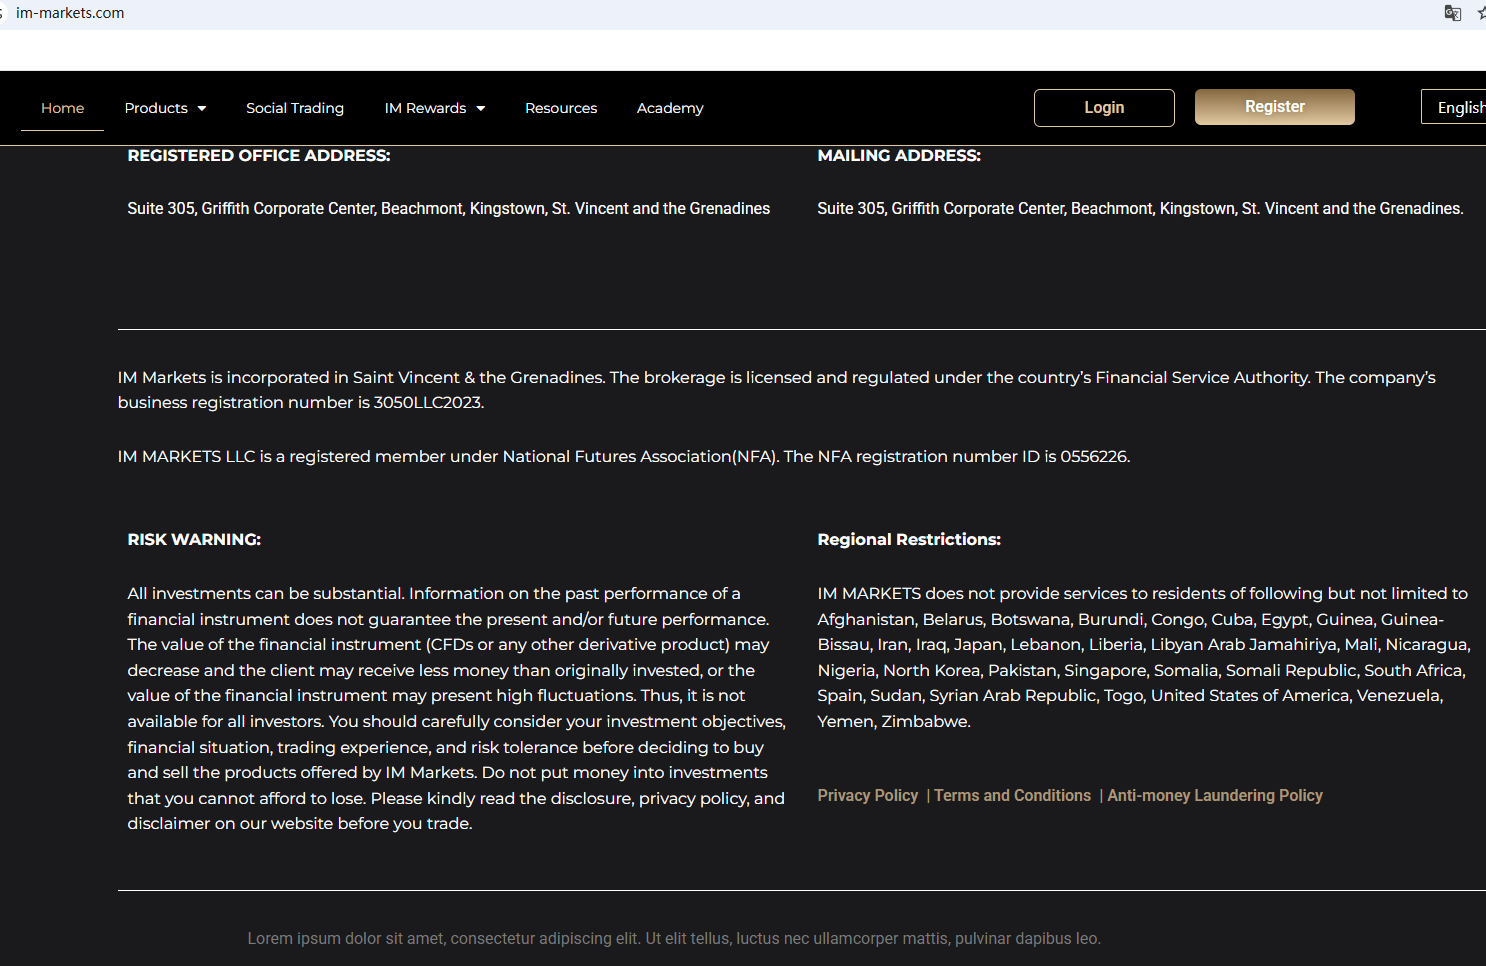Click the gold Register button
Screen dimensions: 1486x966
(x=1274, y=107)
